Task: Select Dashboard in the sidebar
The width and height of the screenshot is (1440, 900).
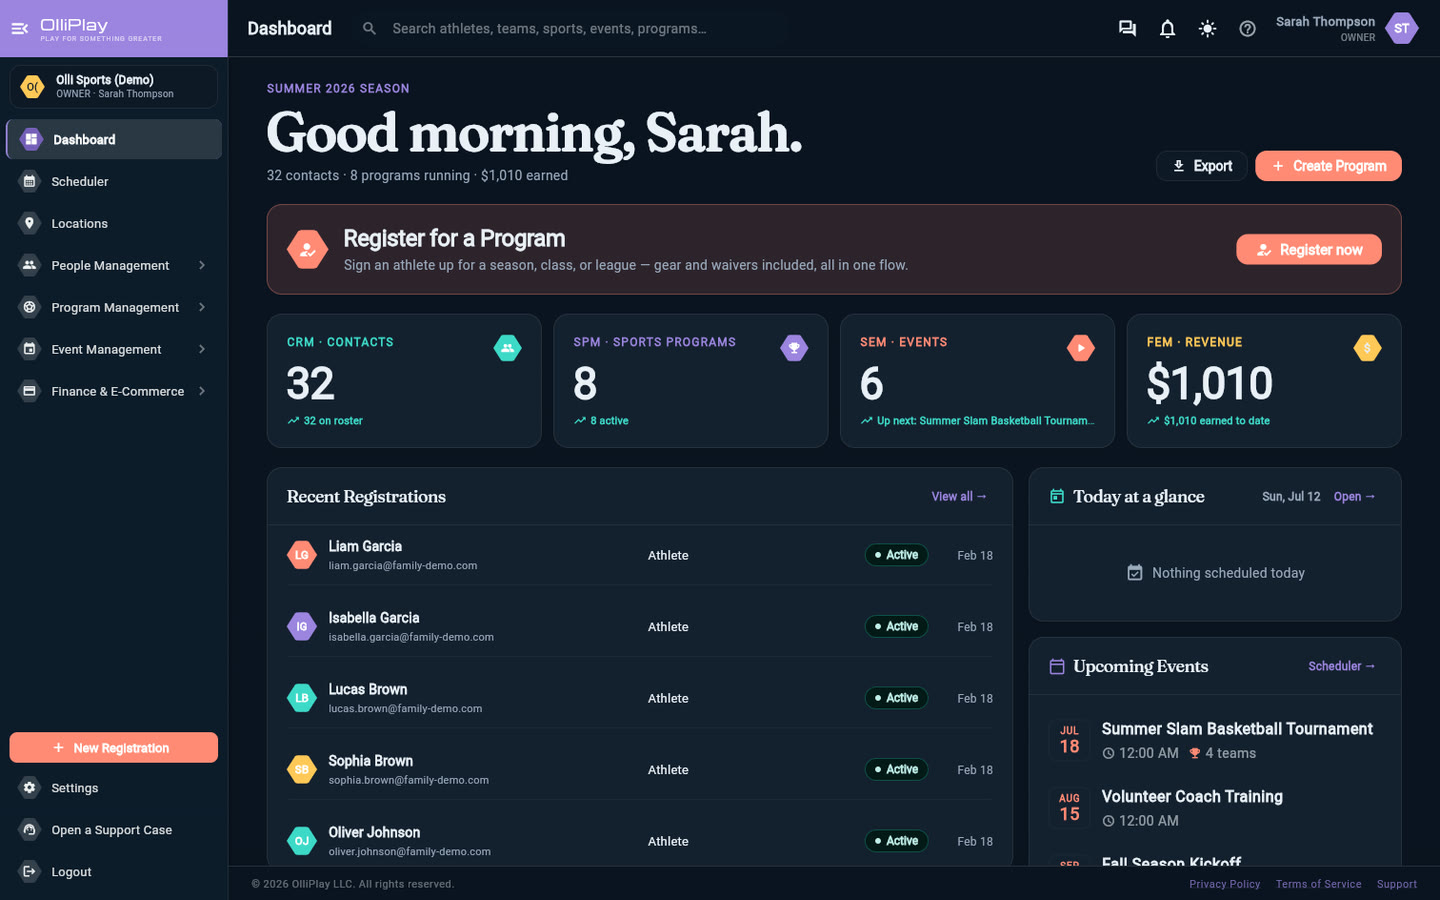Action: 114,139
